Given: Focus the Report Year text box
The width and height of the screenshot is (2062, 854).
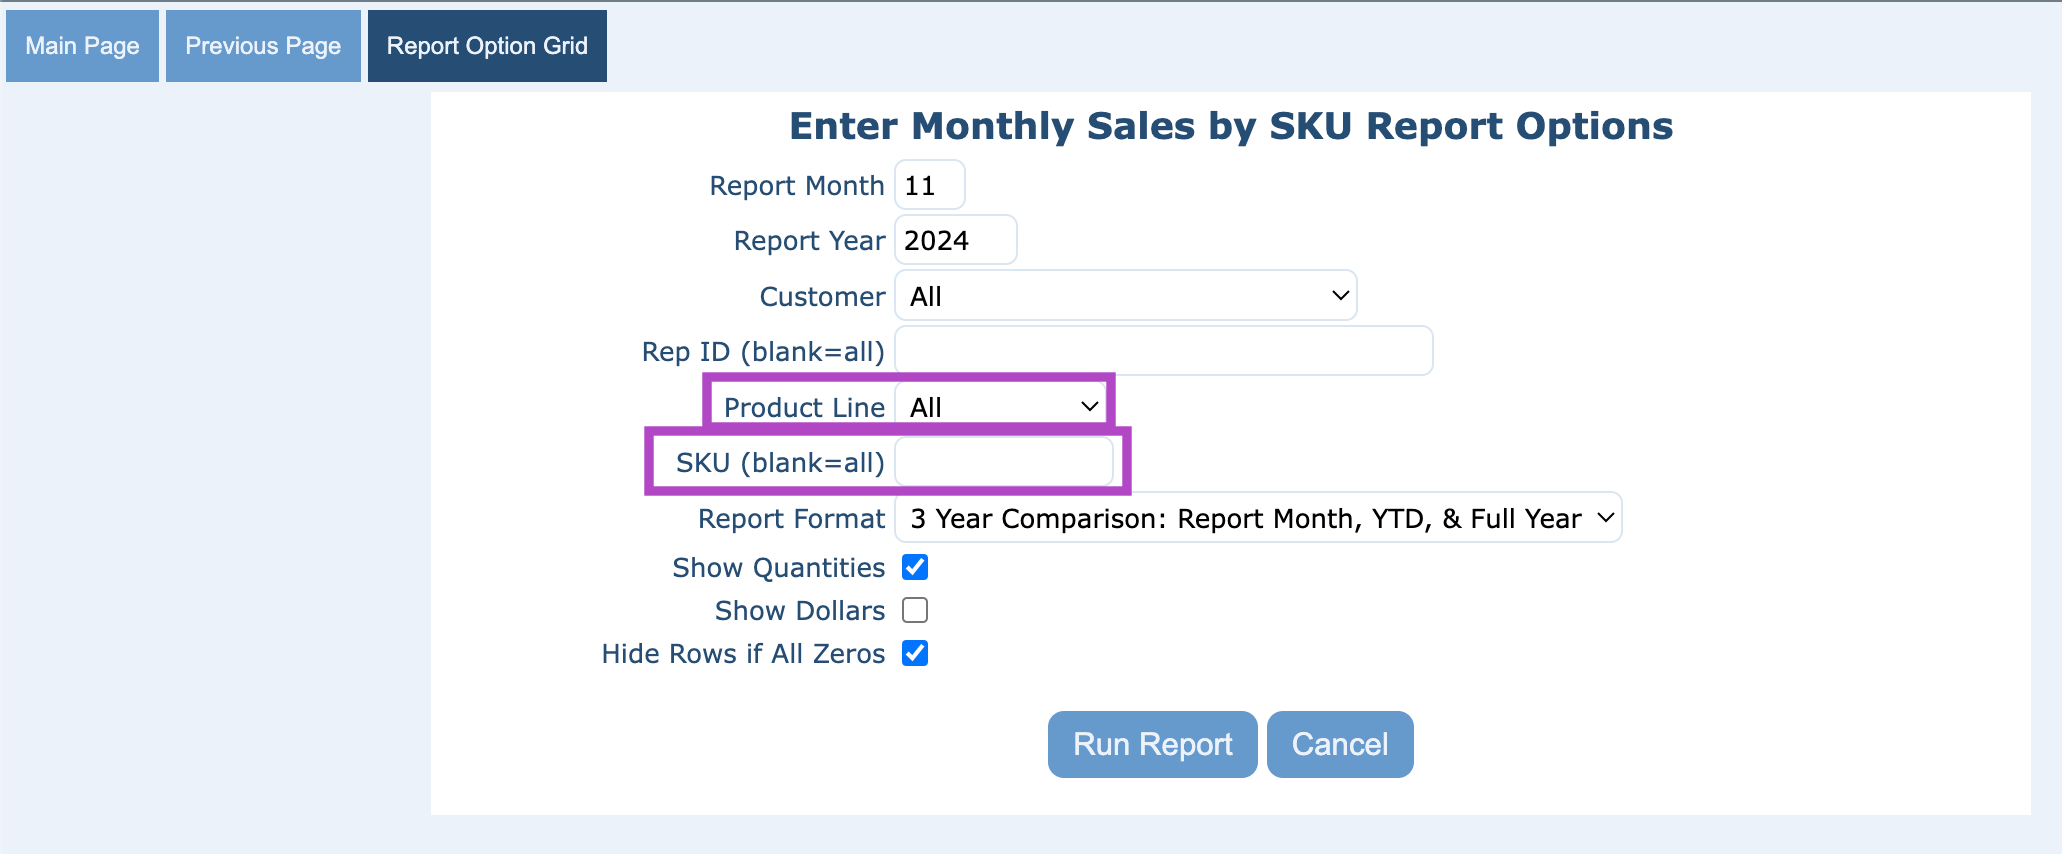Looking at the screenshot, I should pos(955,241).
